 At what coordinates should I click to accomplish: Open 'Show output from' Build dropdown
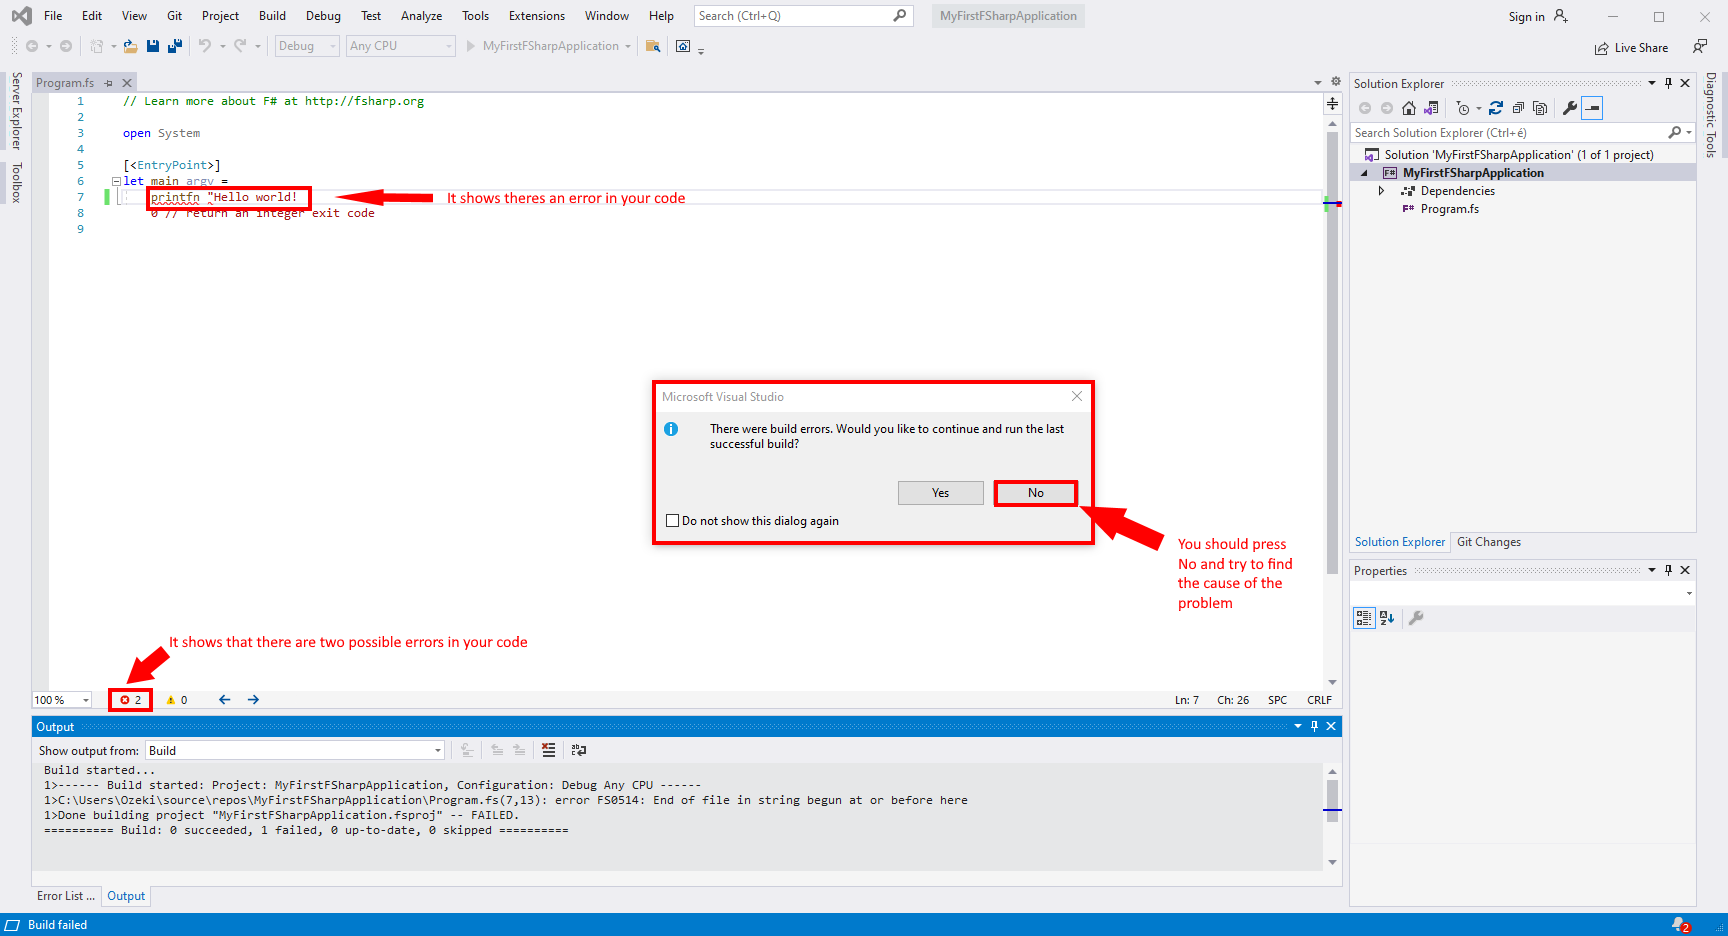[295, 750]
